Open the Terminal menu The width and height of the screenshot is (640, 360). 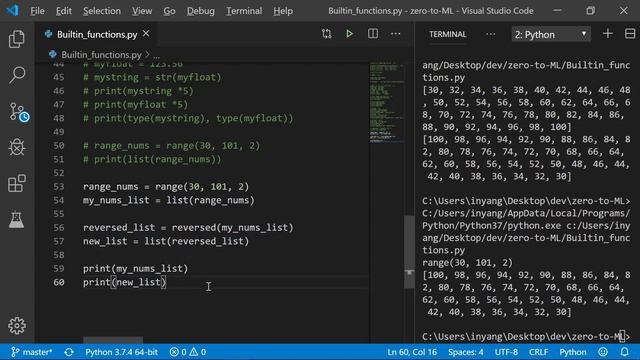244,11
